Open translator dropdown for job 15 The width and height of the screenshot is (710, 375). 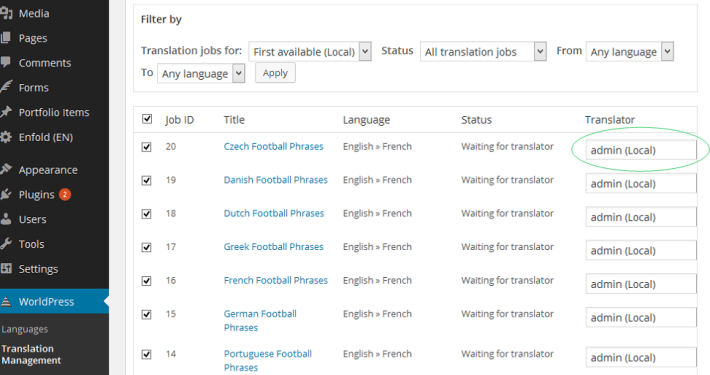point(641,318)
